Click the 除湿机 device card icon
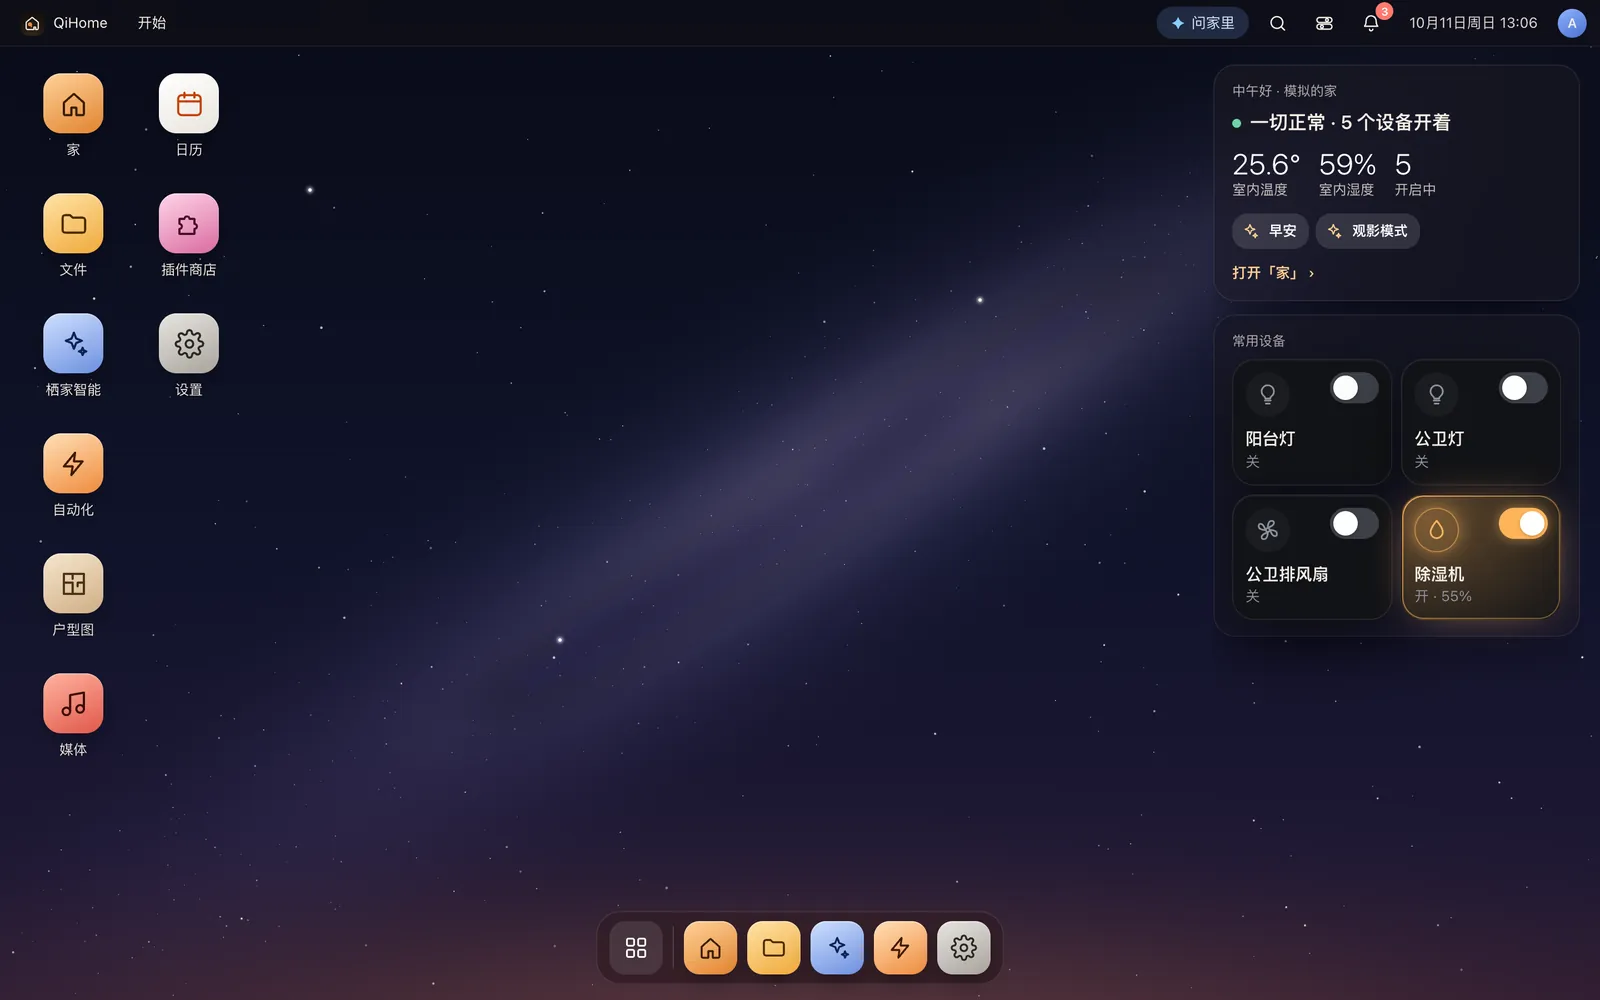 point(1436,530)
